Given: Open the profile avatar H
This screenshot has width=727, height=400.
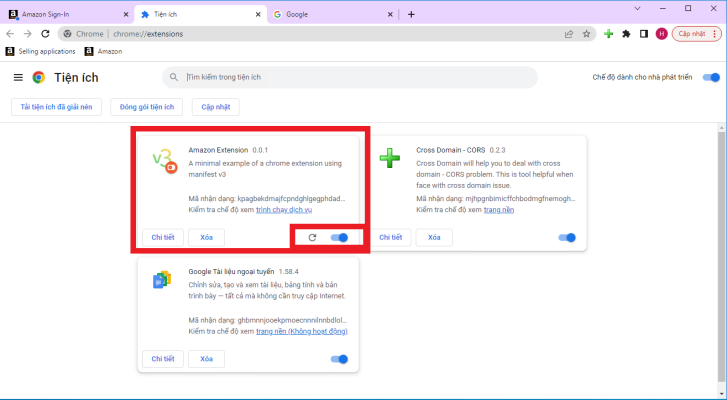Looking at the screenshot, I should pyautogui.click(x=661, y=34).
